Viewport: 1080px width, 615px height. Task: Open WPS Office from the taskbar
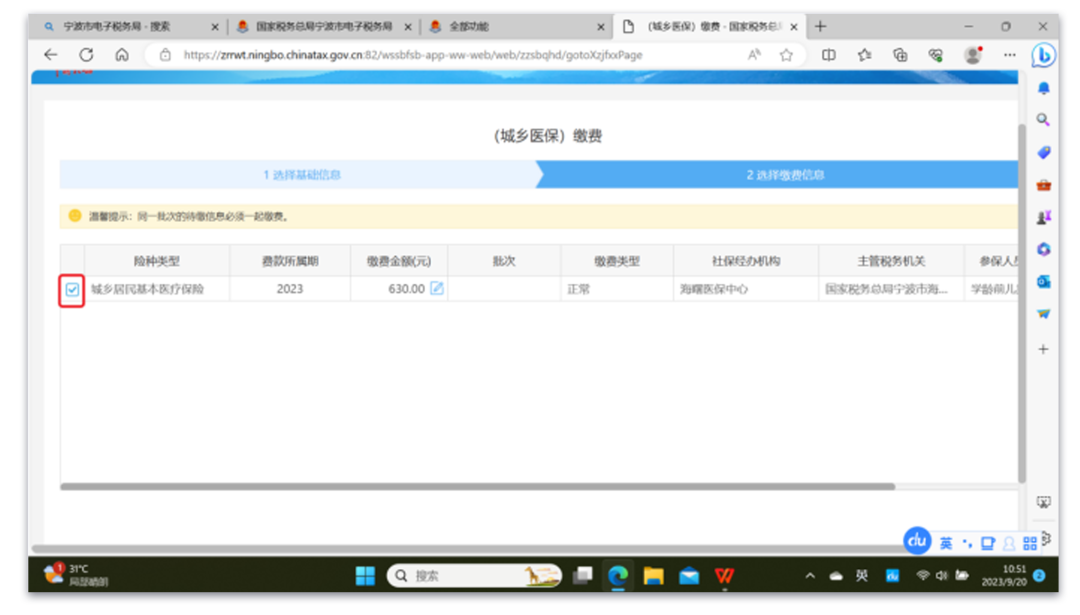point(724,575)
